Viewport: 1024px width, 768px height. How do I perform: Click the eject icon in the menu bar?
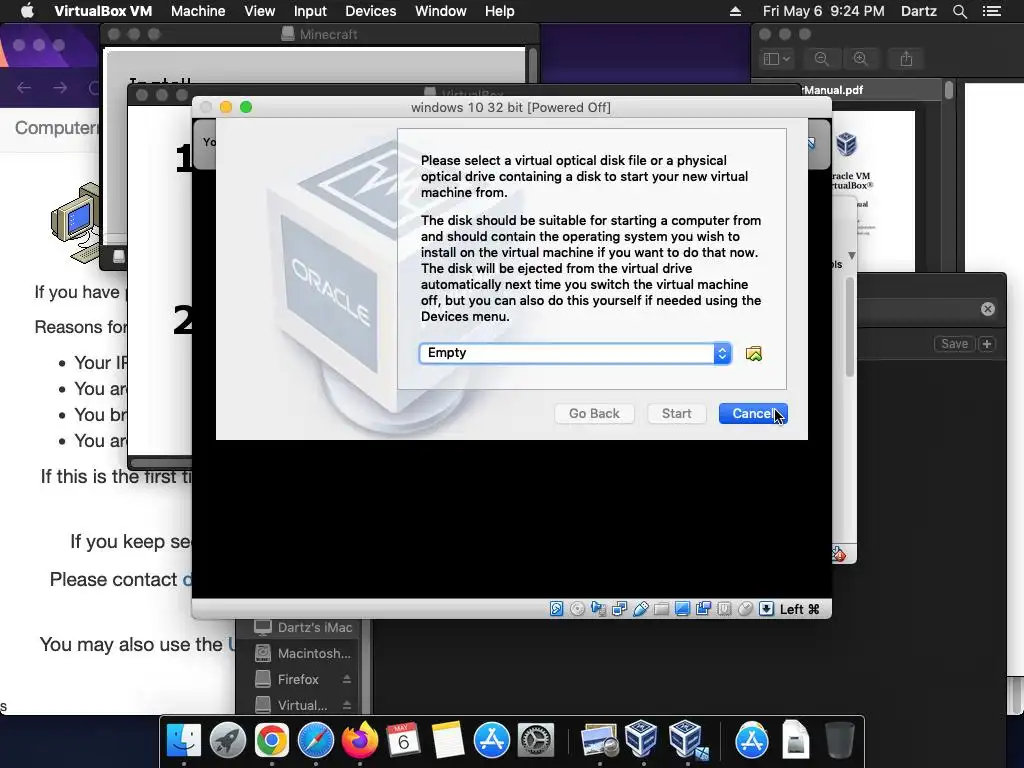coord(735,11)
